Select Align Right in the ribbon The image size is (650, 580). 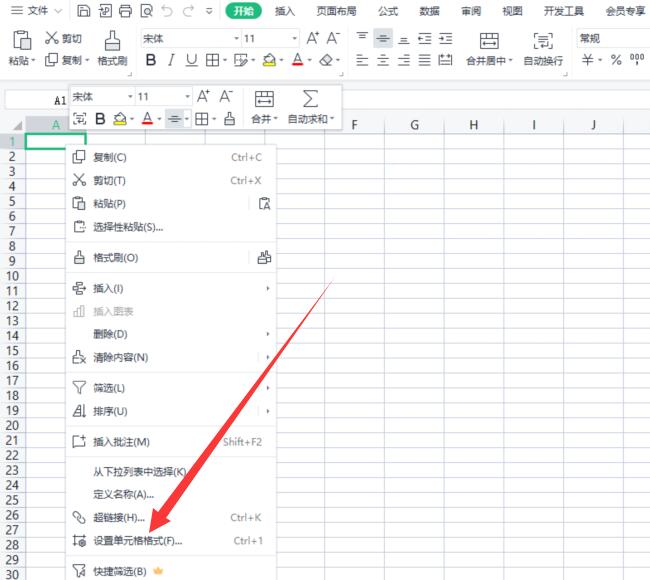pyautogui.click(x=404, y=61)
